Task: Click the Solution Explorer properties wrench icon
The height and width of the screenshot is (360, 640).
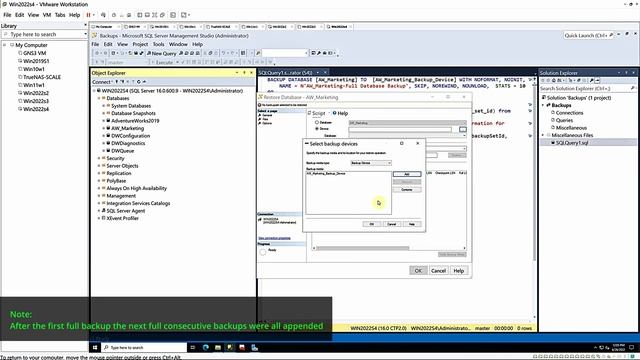Action: [x=591, y=81]
